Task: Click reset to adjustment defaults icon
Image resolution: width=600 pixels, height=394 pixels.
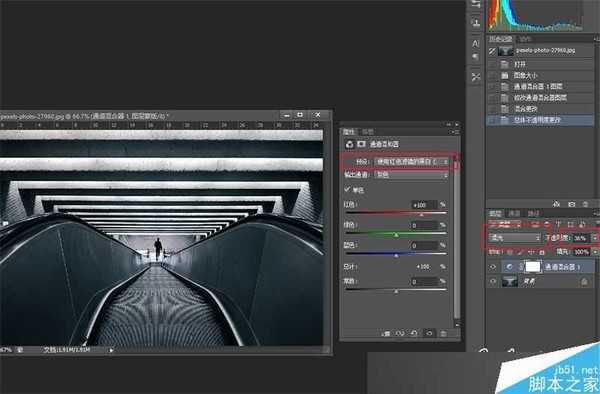Action: [414, 334]
